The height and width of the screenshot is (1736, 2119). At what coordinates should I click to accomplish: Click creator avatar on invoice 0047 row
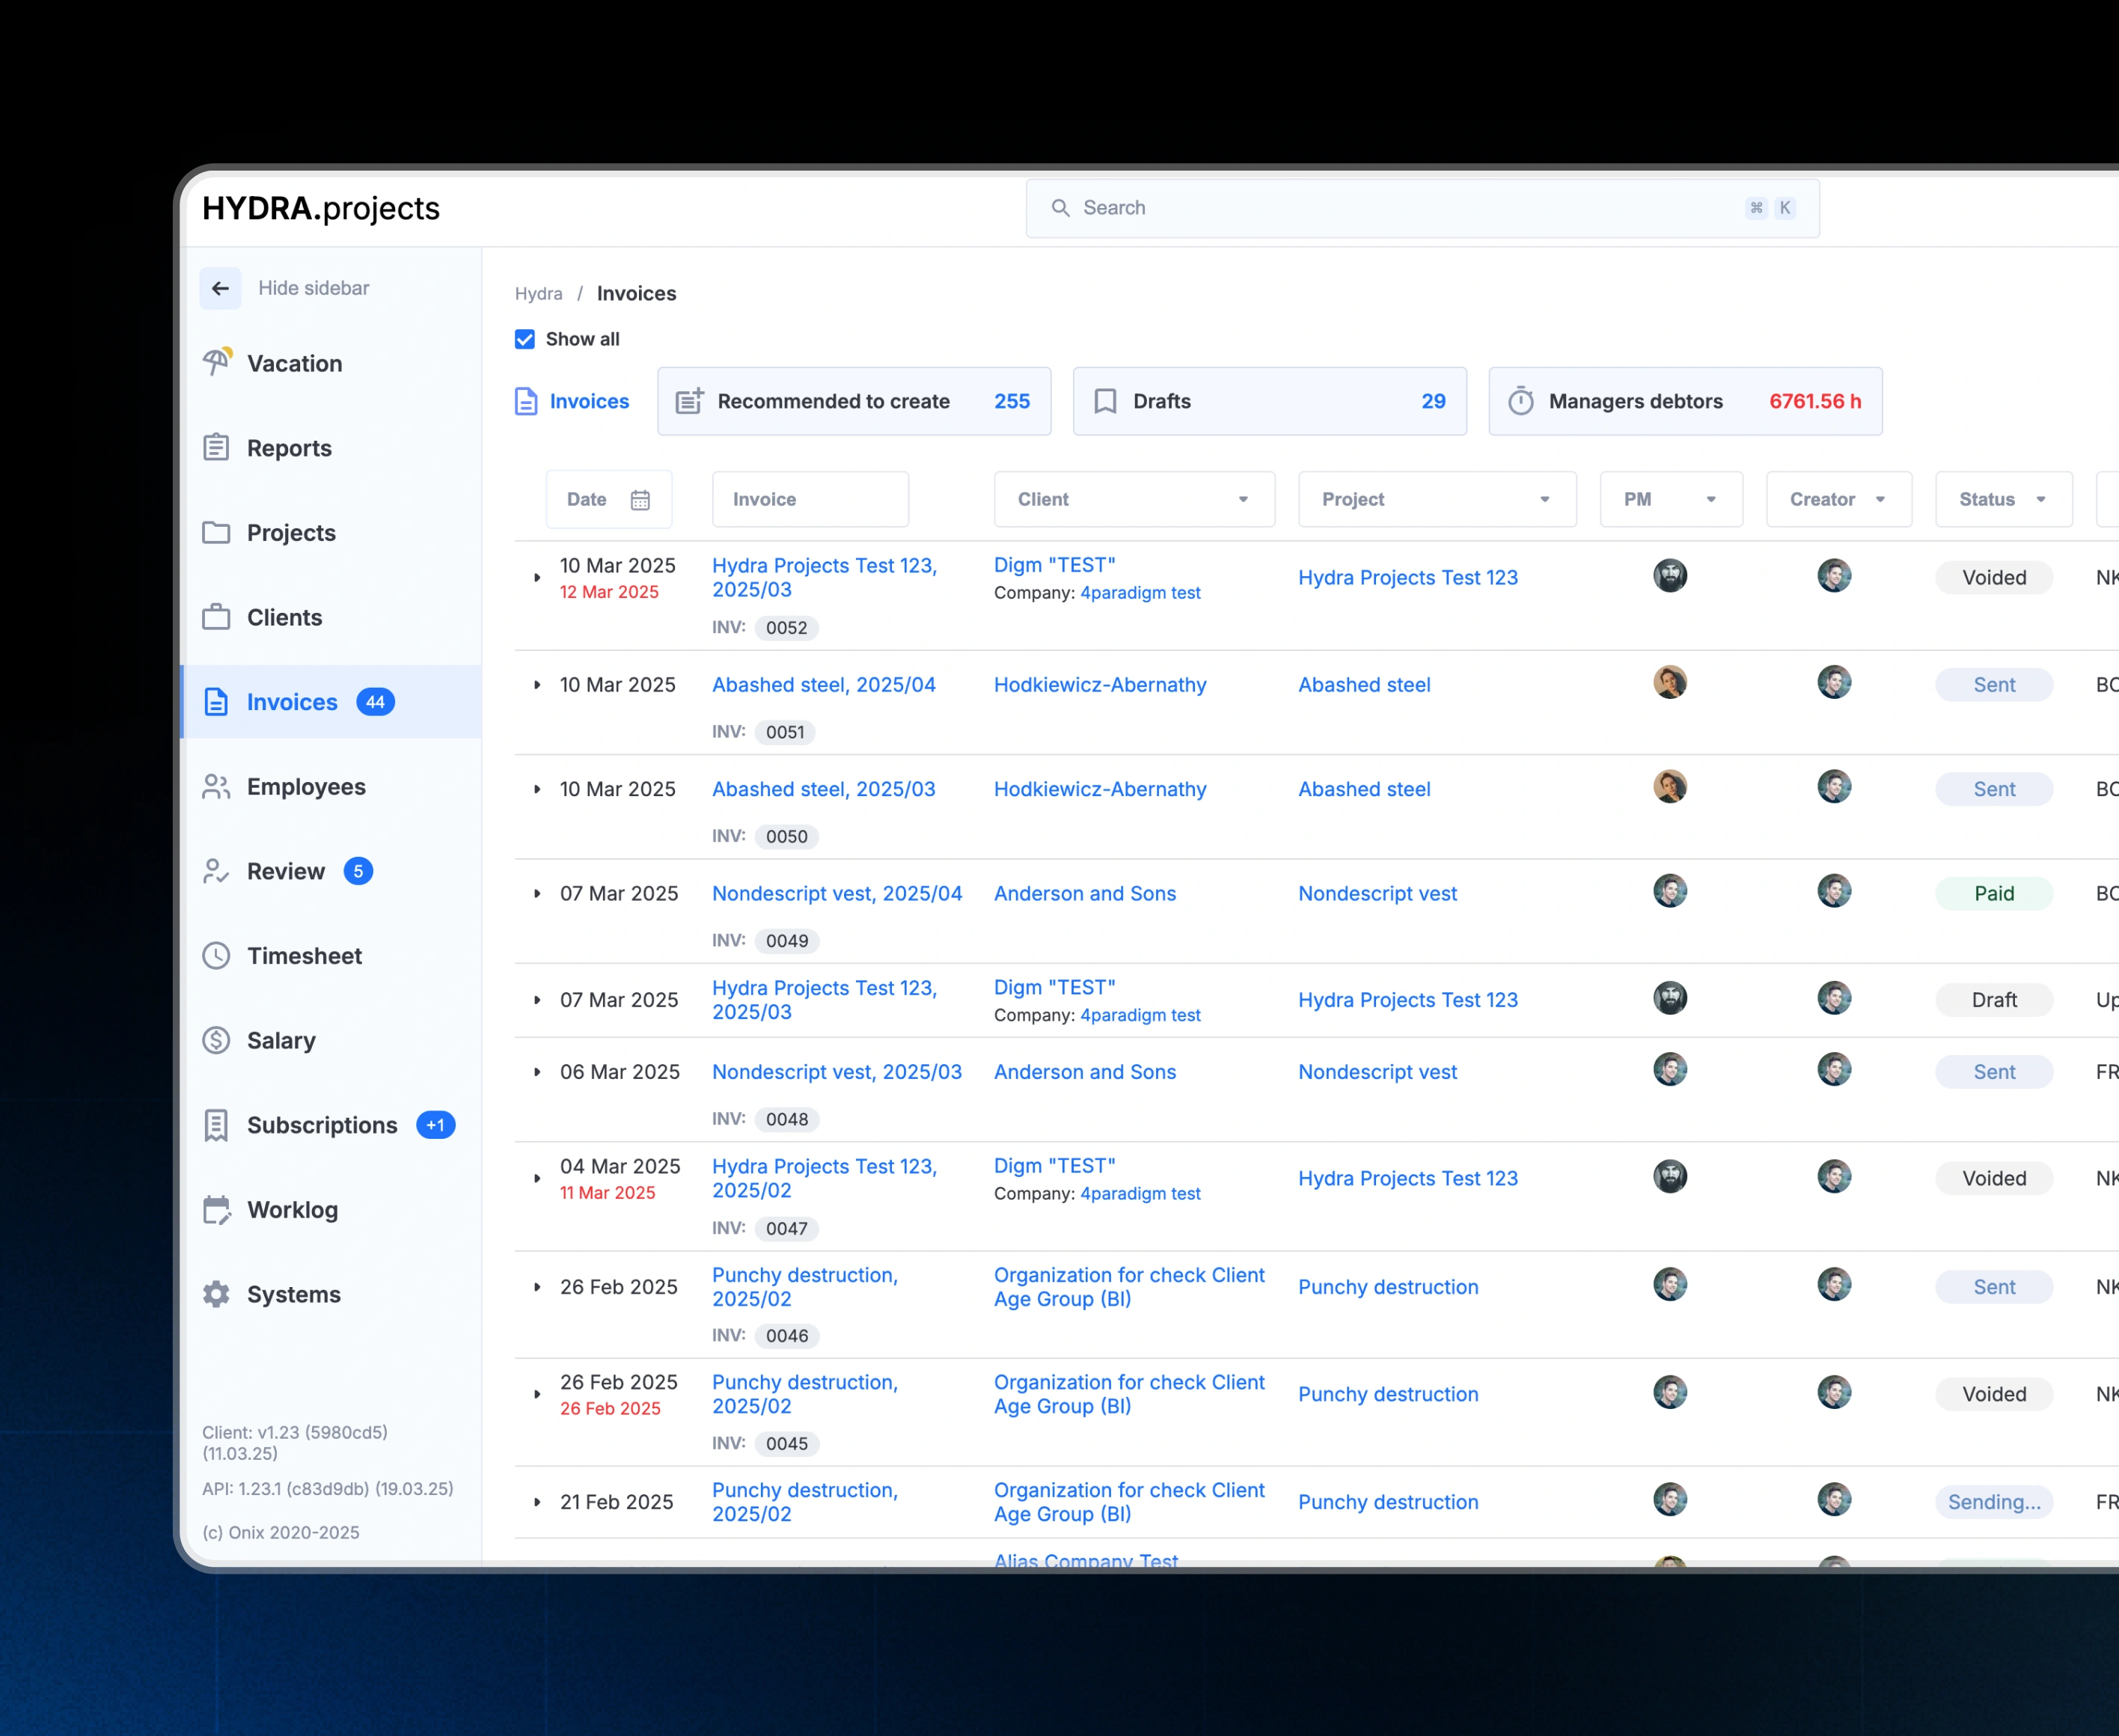pyautogui.click(x=1834, y=1177)
